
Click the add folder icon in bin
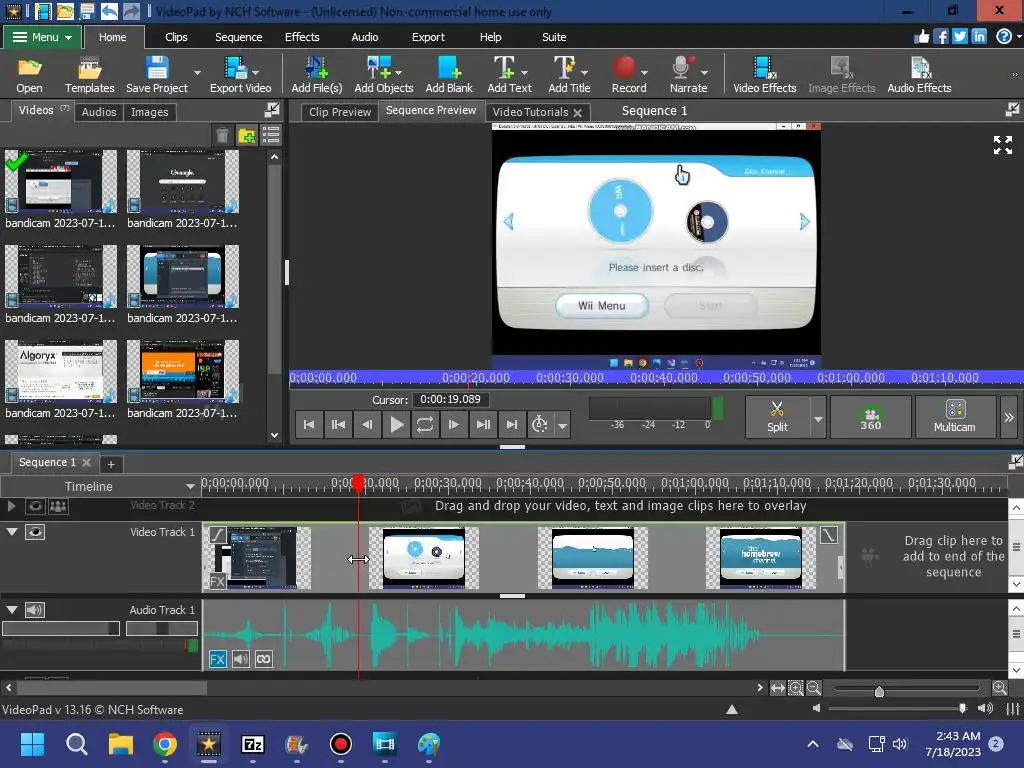point(247,135)
